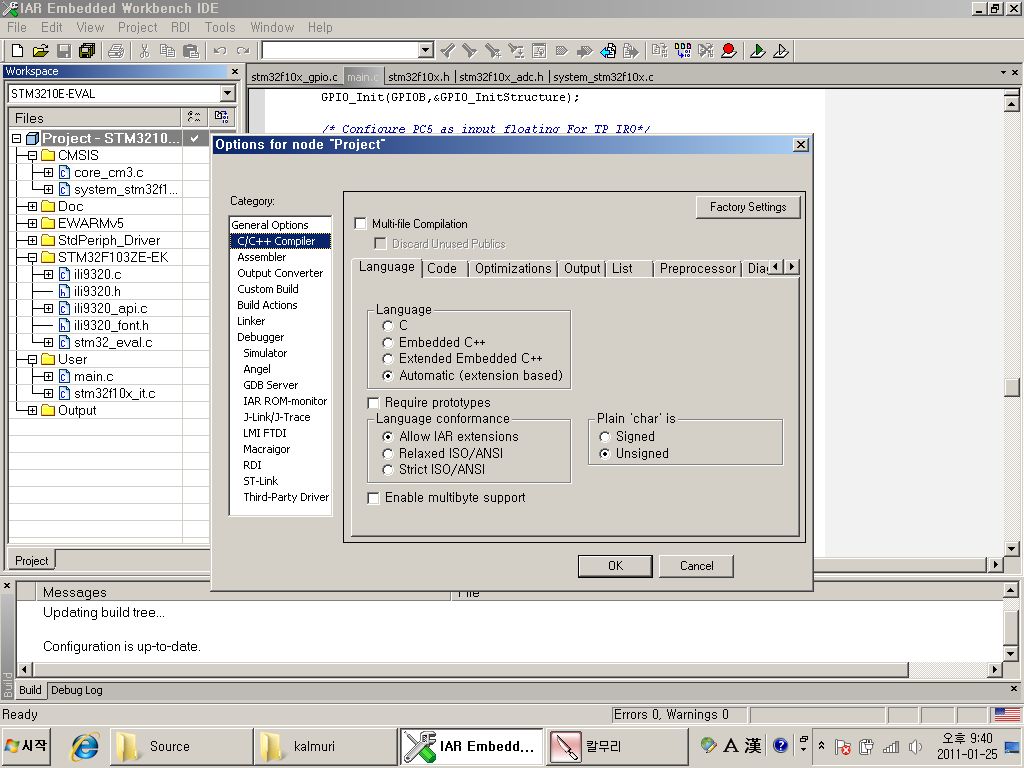Click the OK button
Image resolution: width=1024 pixels, height=768 pixels.
[615, 566]
